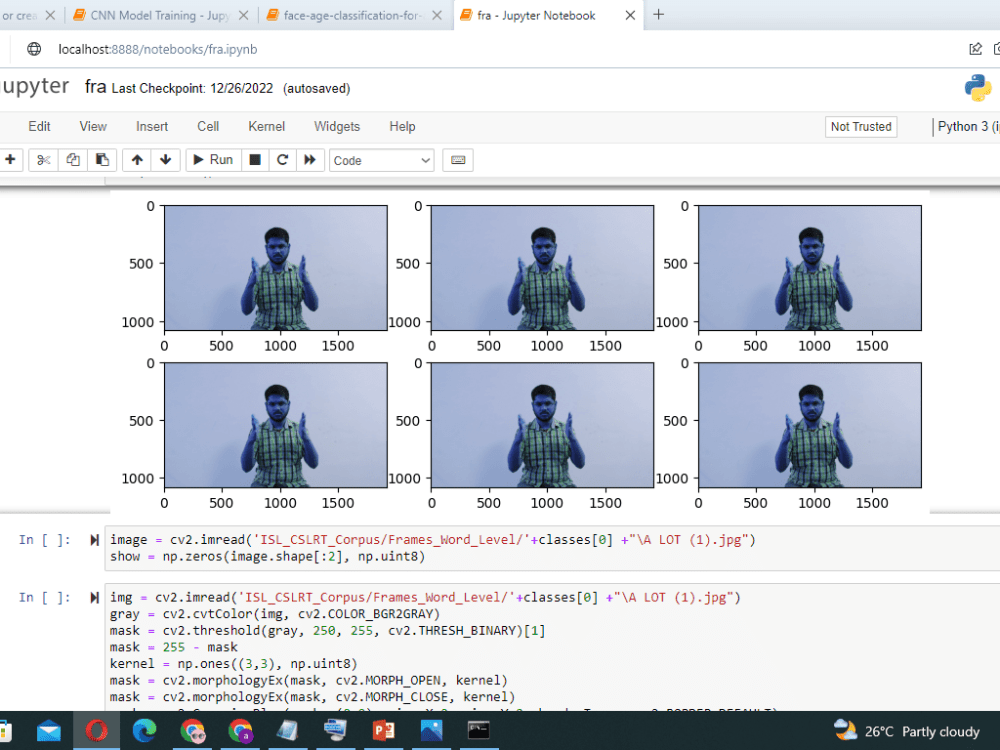
Task: Run the selected cell with Run button
Action: [212, 160]
